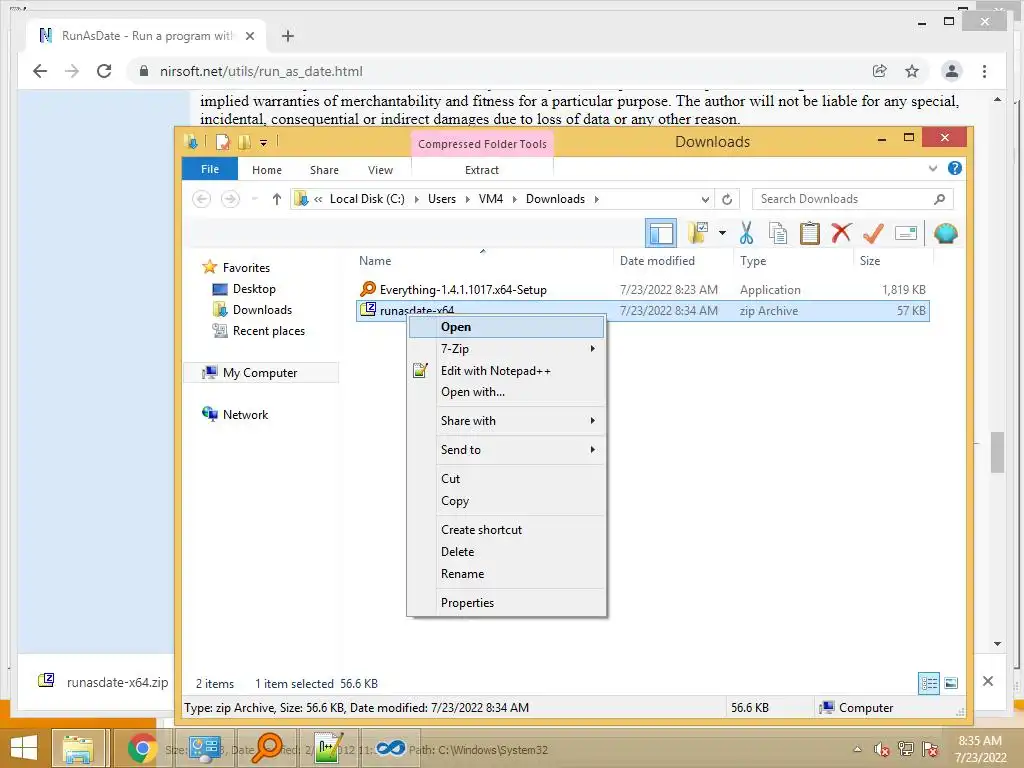Image resolution: width=1024 pixels, height=768 pixels.
Task: Click the blue help question mark icon
Action: (955, 168)
